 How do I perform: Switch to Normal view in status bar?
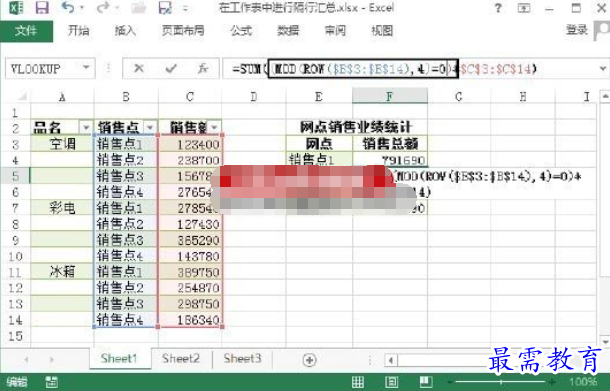point(358,382)
